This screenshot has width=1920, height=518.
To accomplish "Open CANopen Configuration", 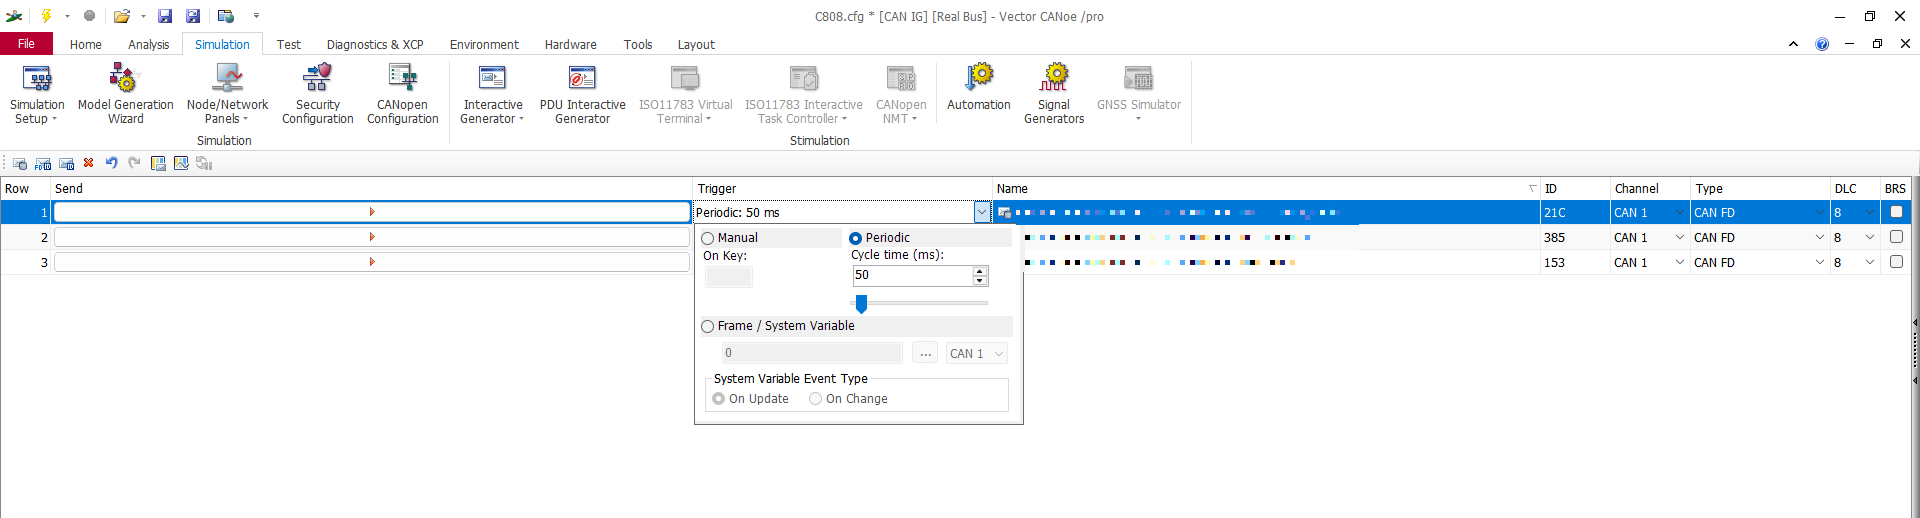I will pyautogui.click(x=402, y=80).
